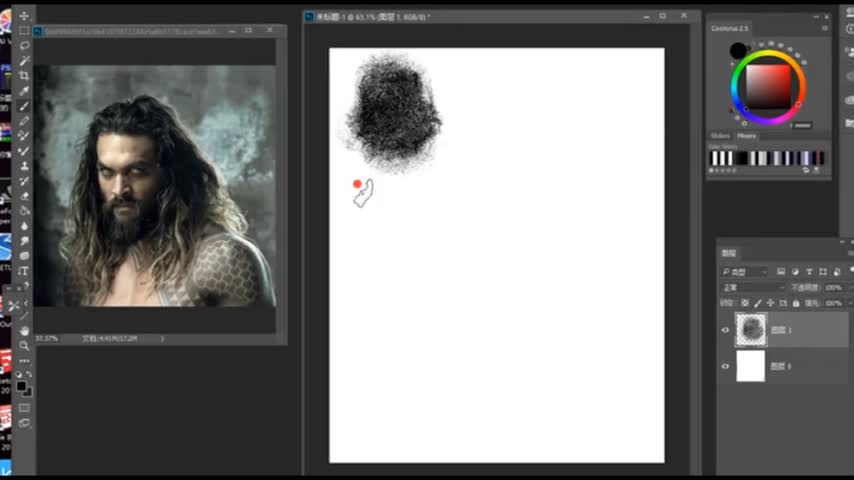854x480 pixels.
Task: Click the background color swatch in toolbar
Action: 28,392
